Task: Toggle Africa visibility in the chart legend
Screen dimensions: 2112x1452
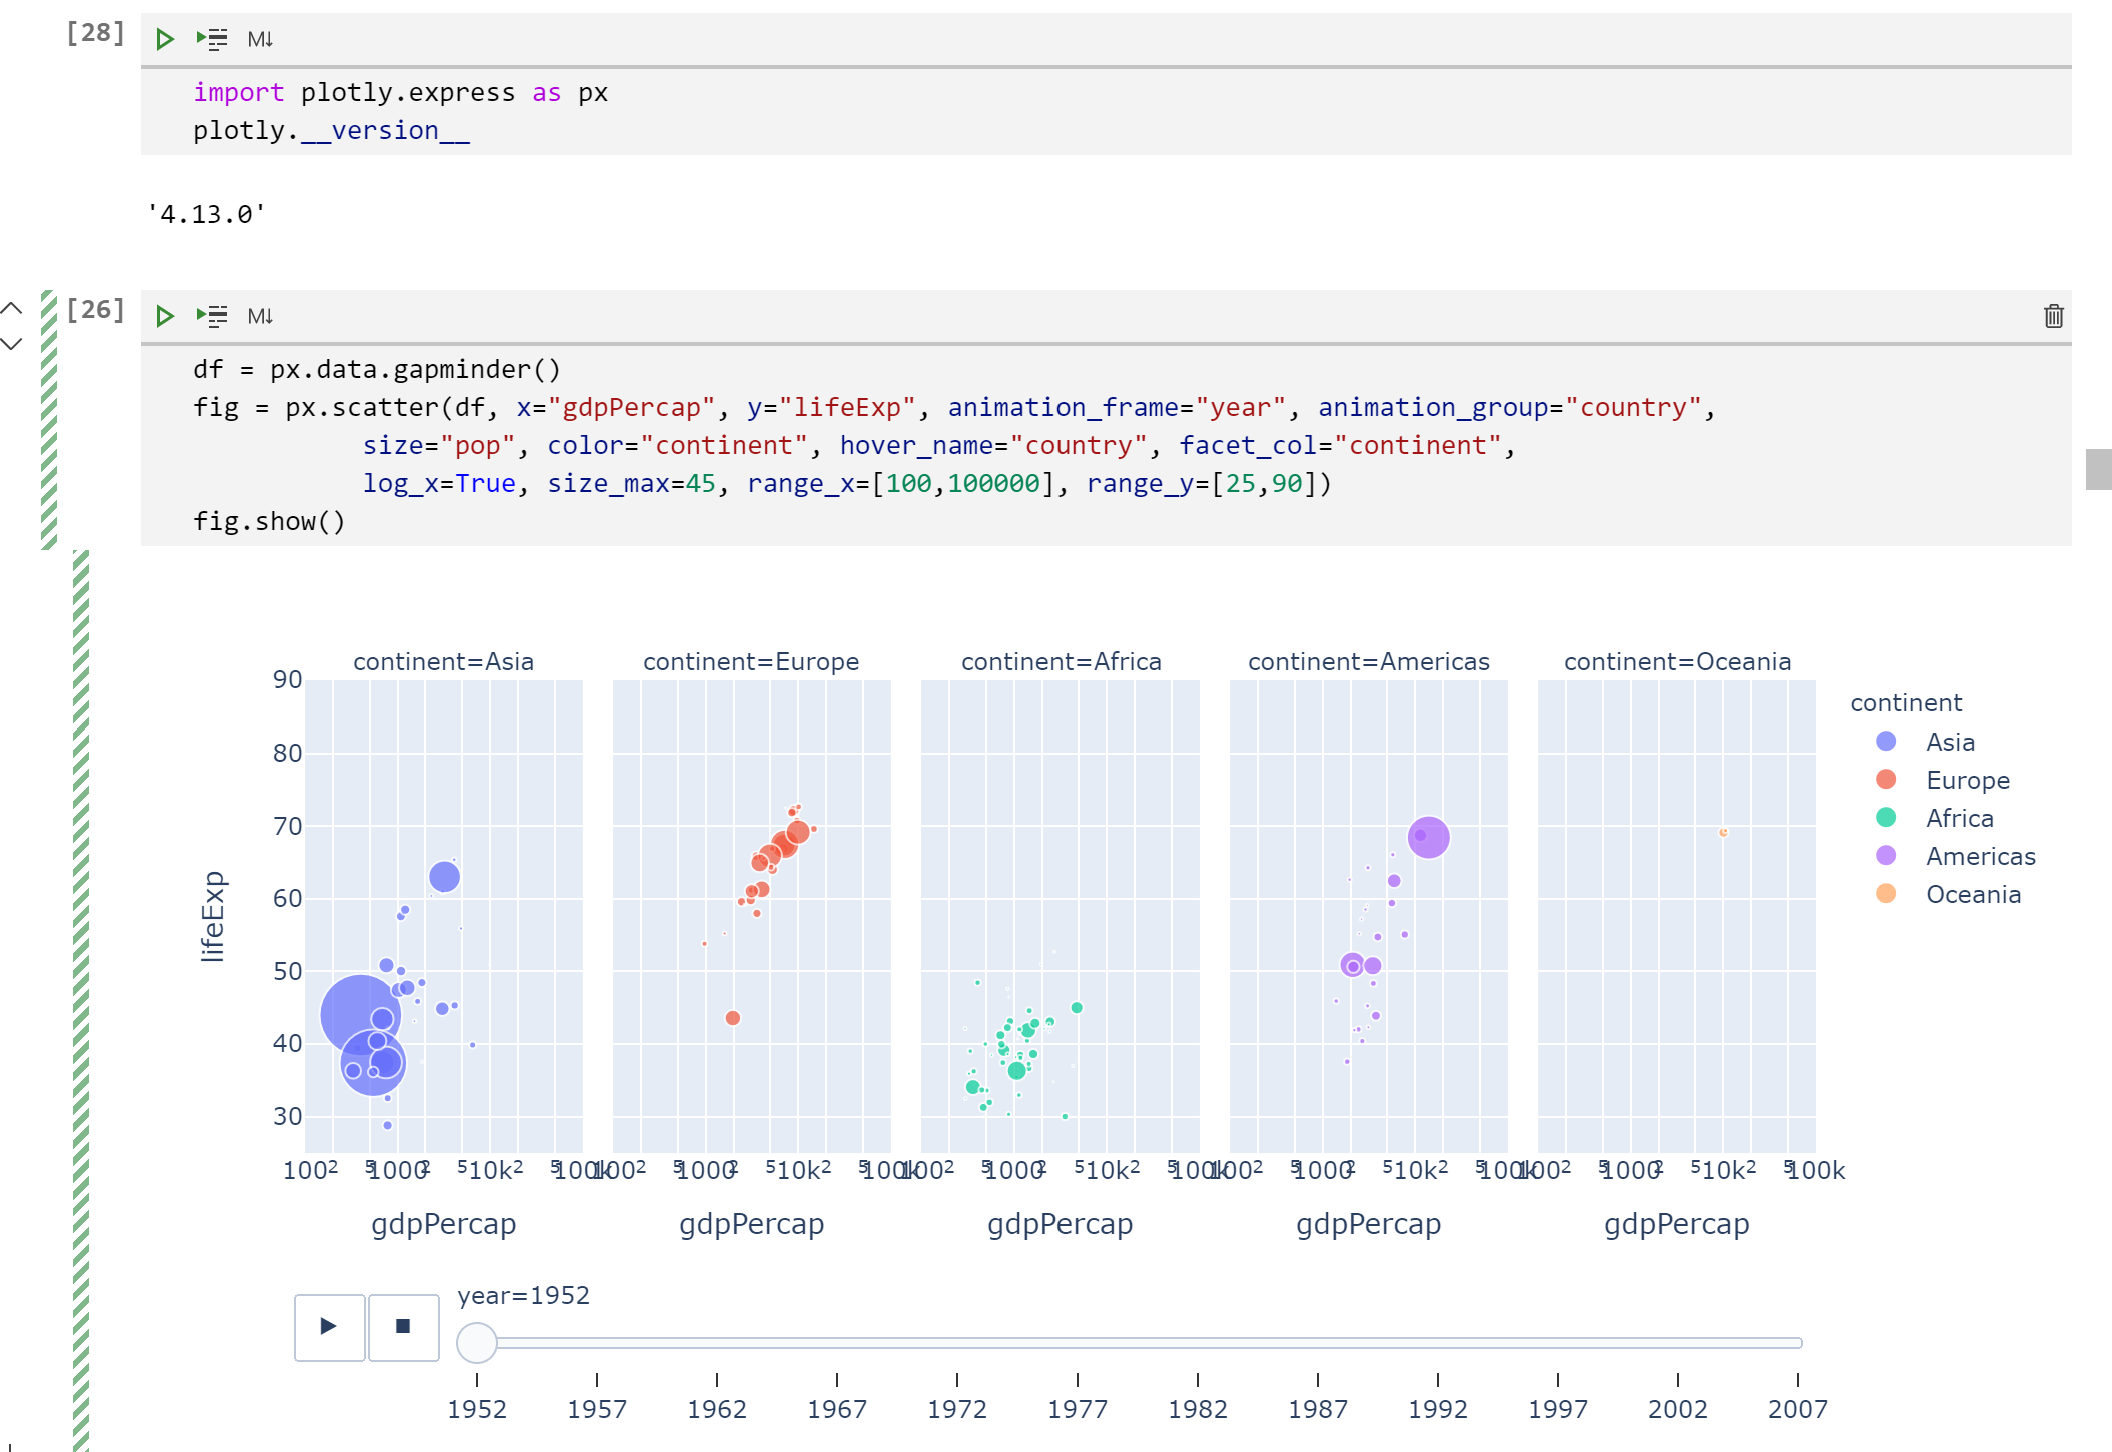Action: [1958, 818]
